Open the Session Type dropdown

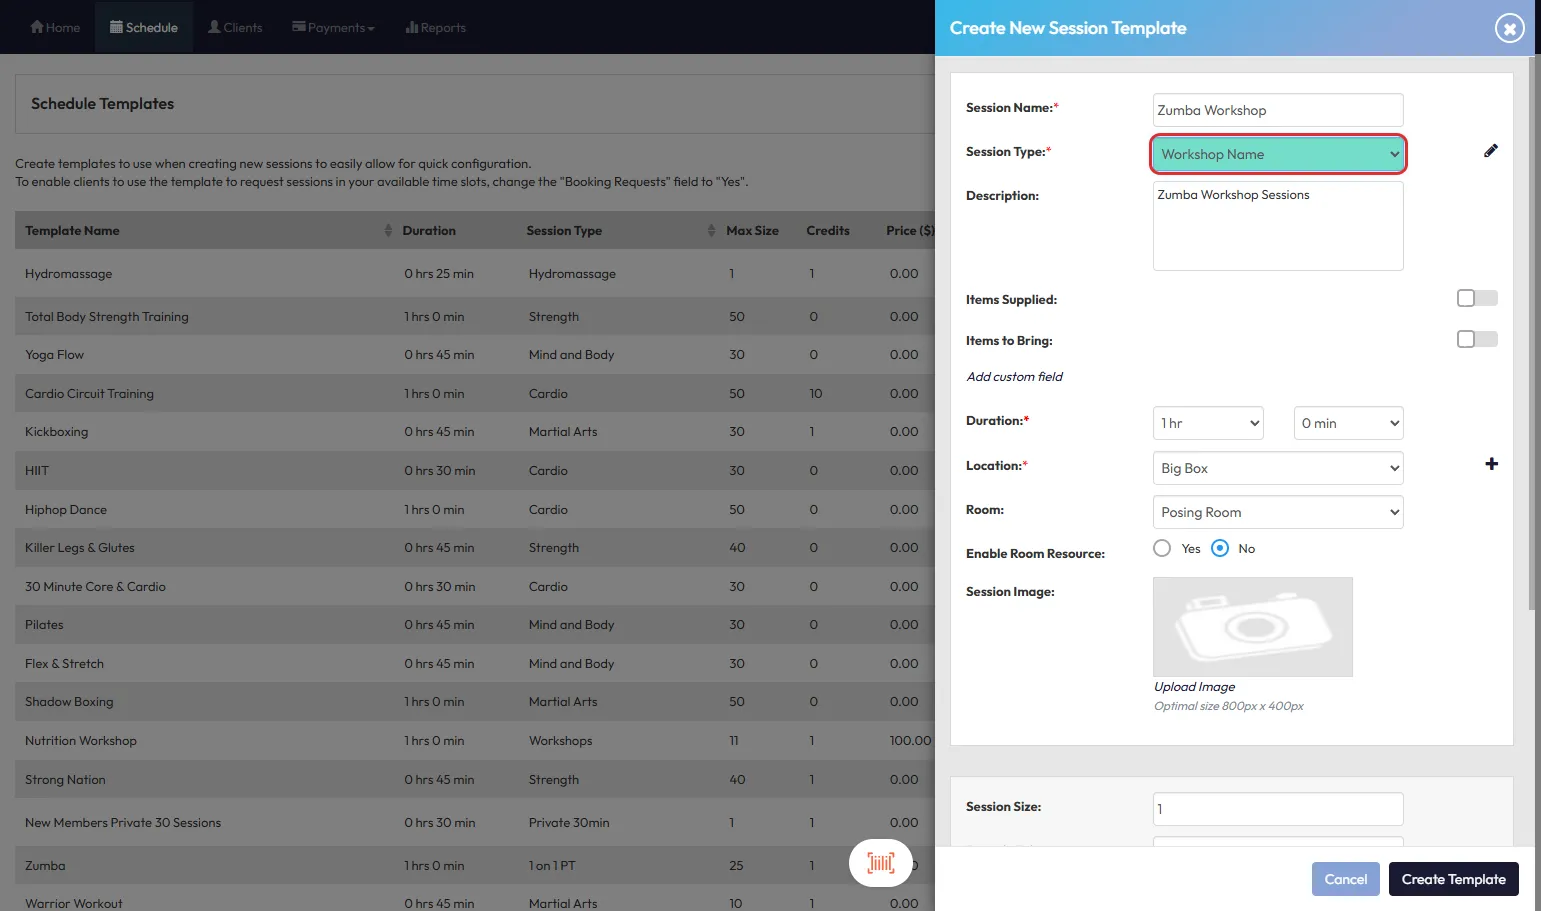pyautogui.click(x=1278, y=154)
